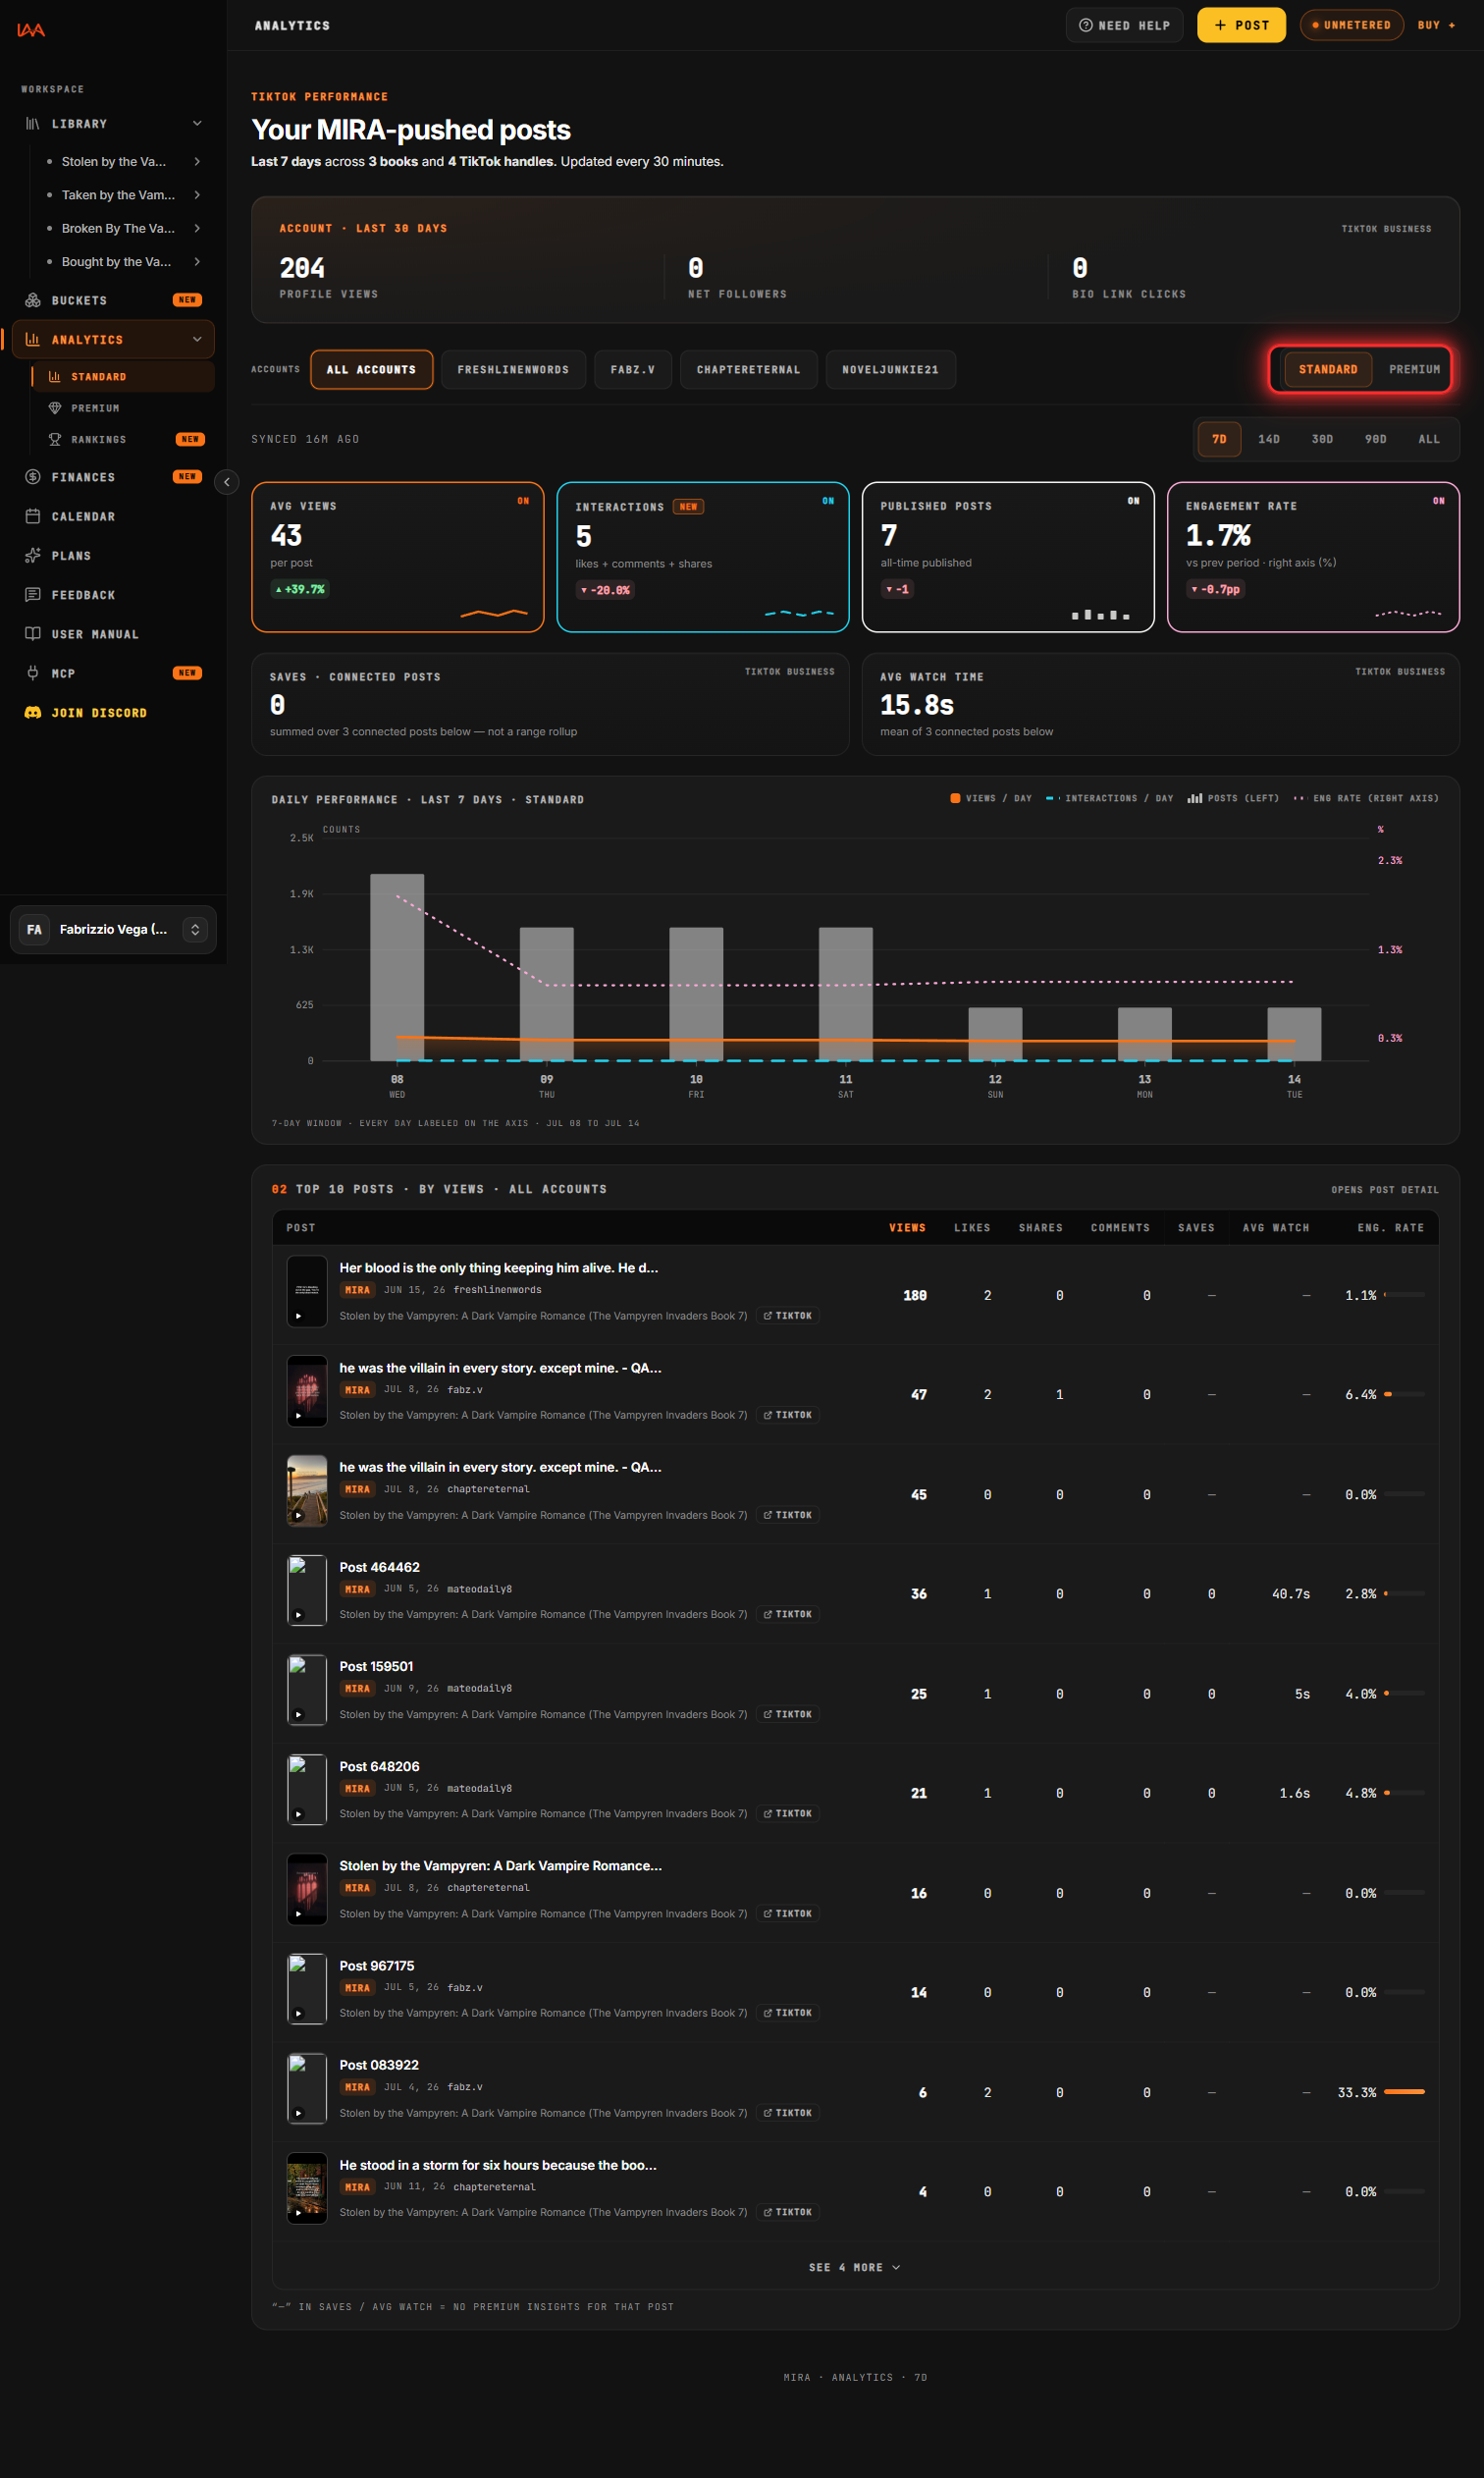Sort table by Views column header
1484x2478 pixels.
click(x=907, y=1227)
